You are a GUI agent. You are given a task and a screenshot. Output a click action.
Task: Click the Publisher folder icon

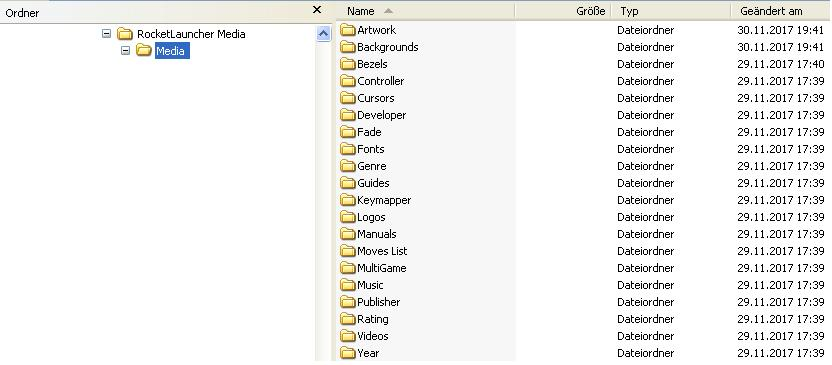click(x=348, y=302)
